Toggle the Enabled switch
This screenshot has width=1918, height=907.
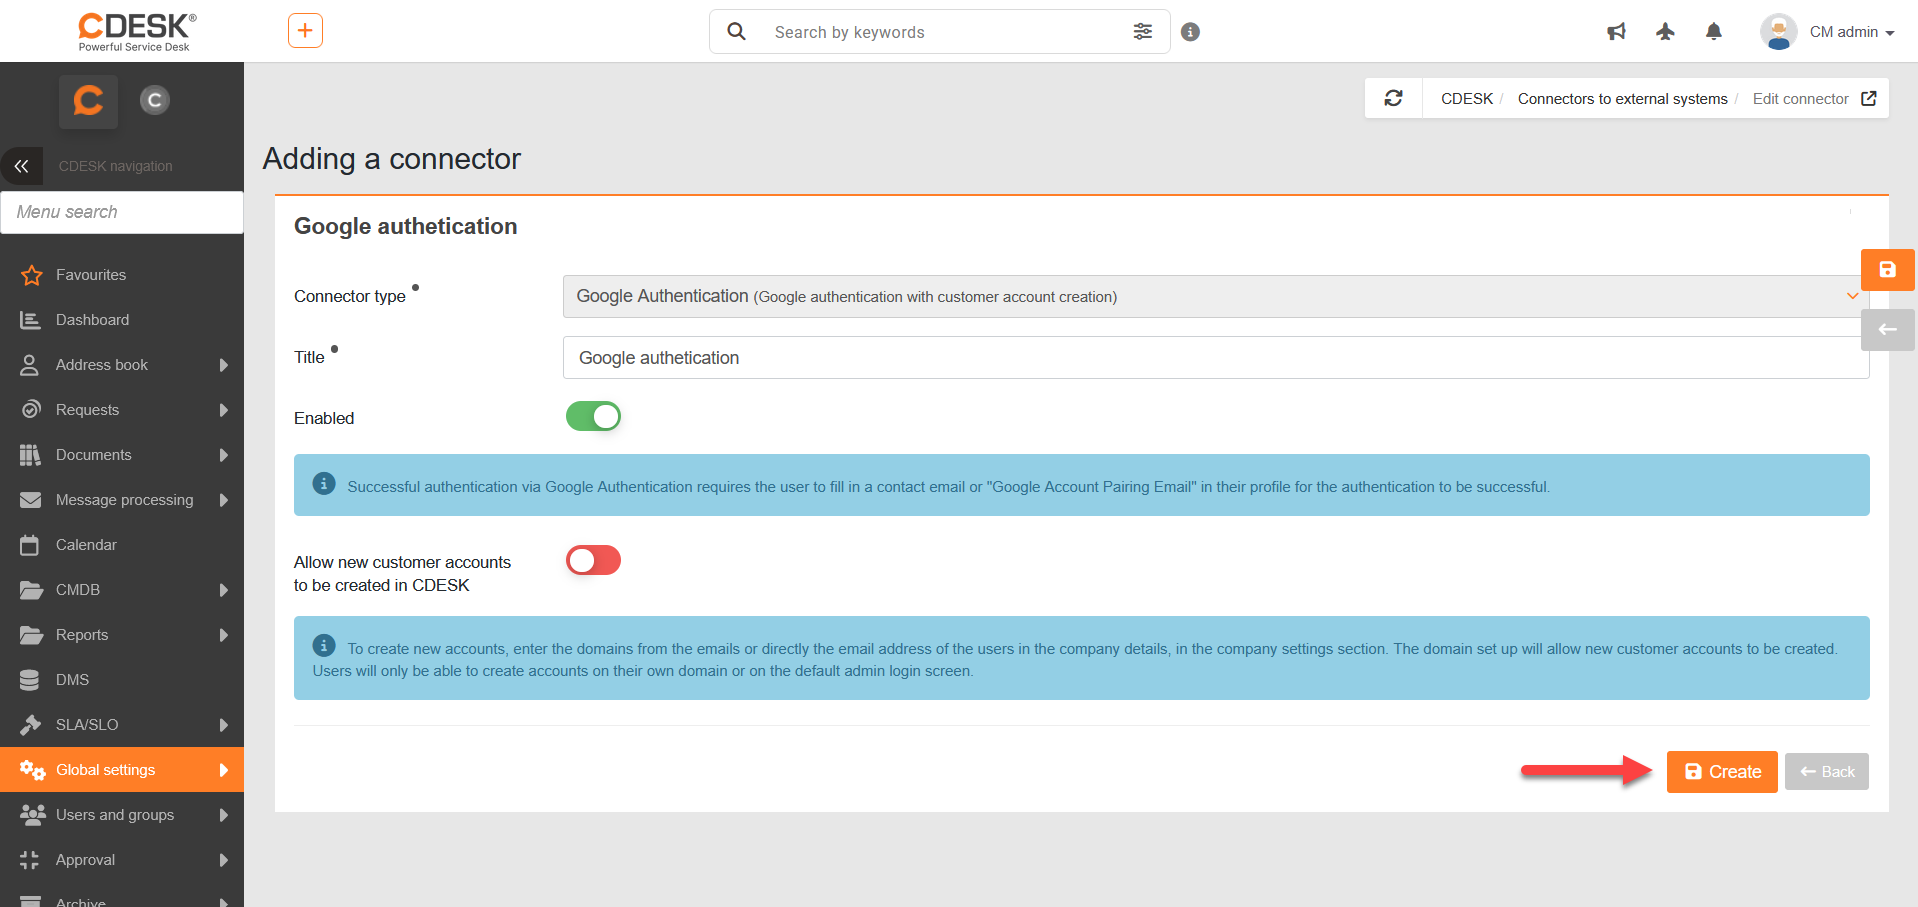coord(593,416)
